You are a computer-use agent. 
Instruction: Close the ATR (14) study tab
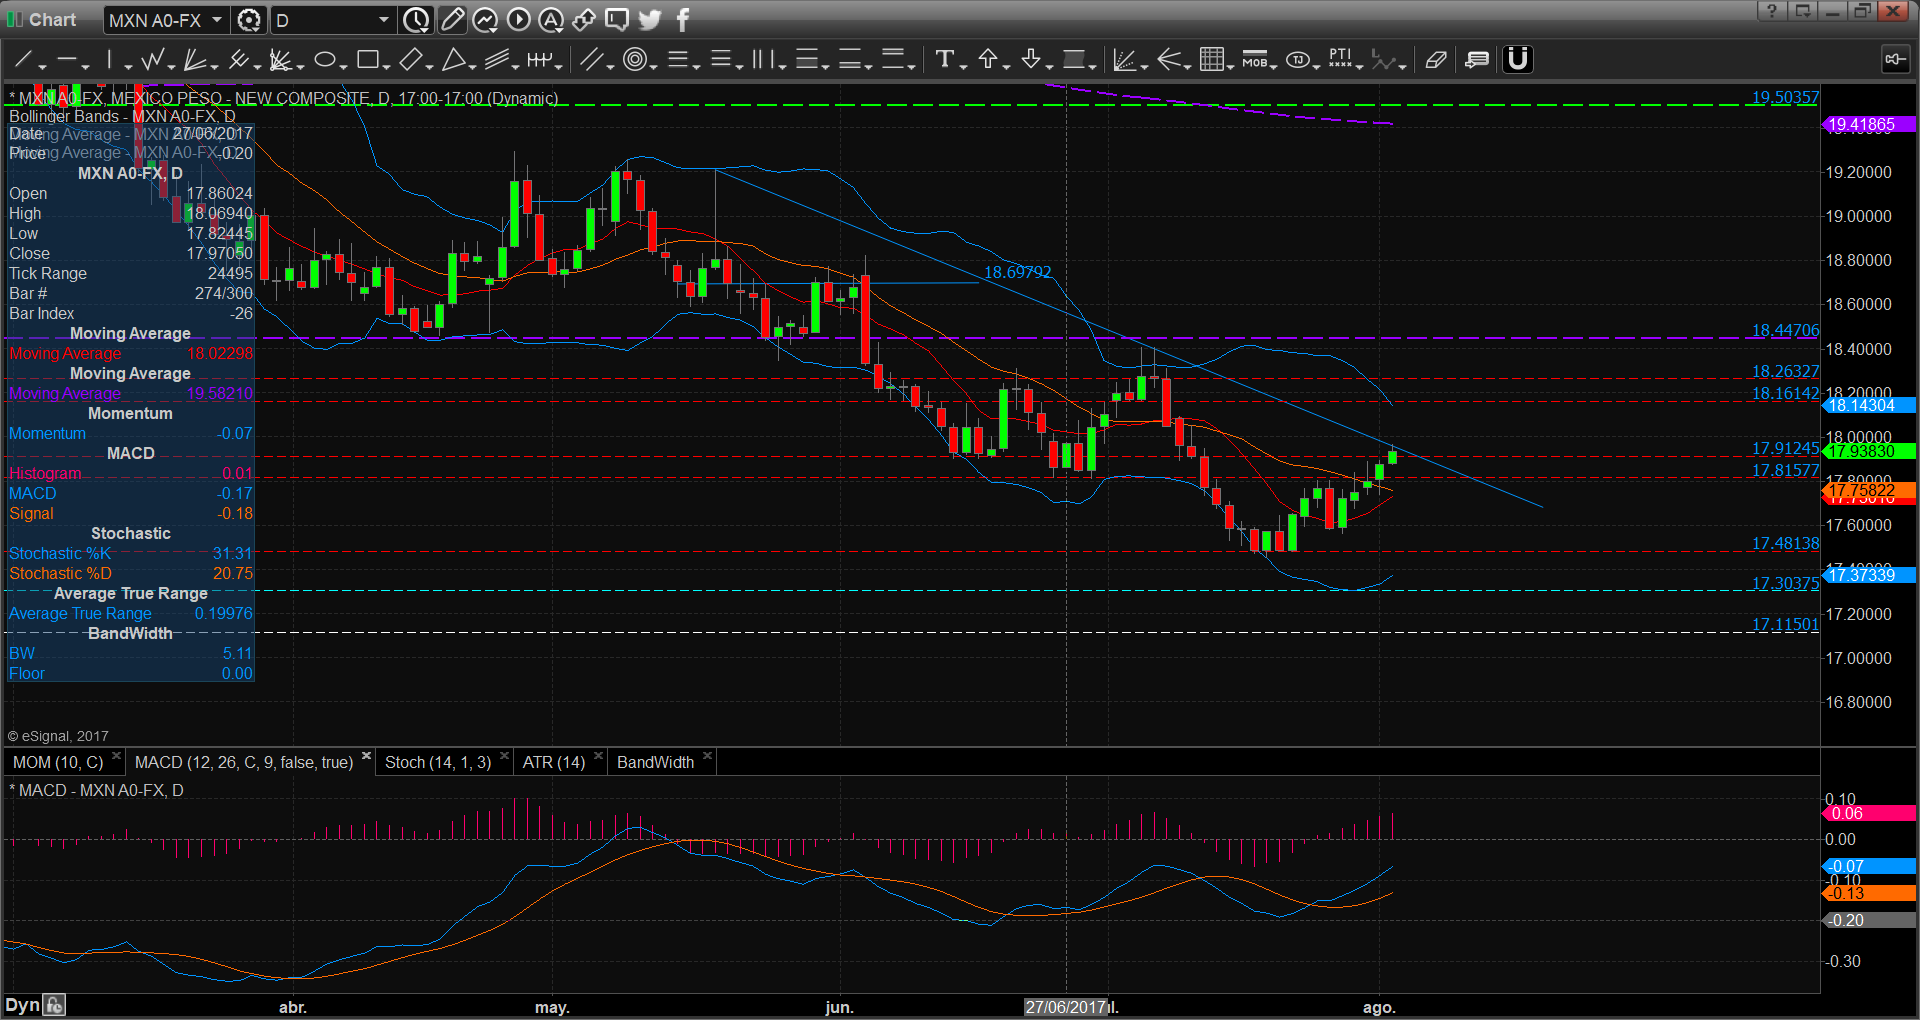tap(598, 756)
